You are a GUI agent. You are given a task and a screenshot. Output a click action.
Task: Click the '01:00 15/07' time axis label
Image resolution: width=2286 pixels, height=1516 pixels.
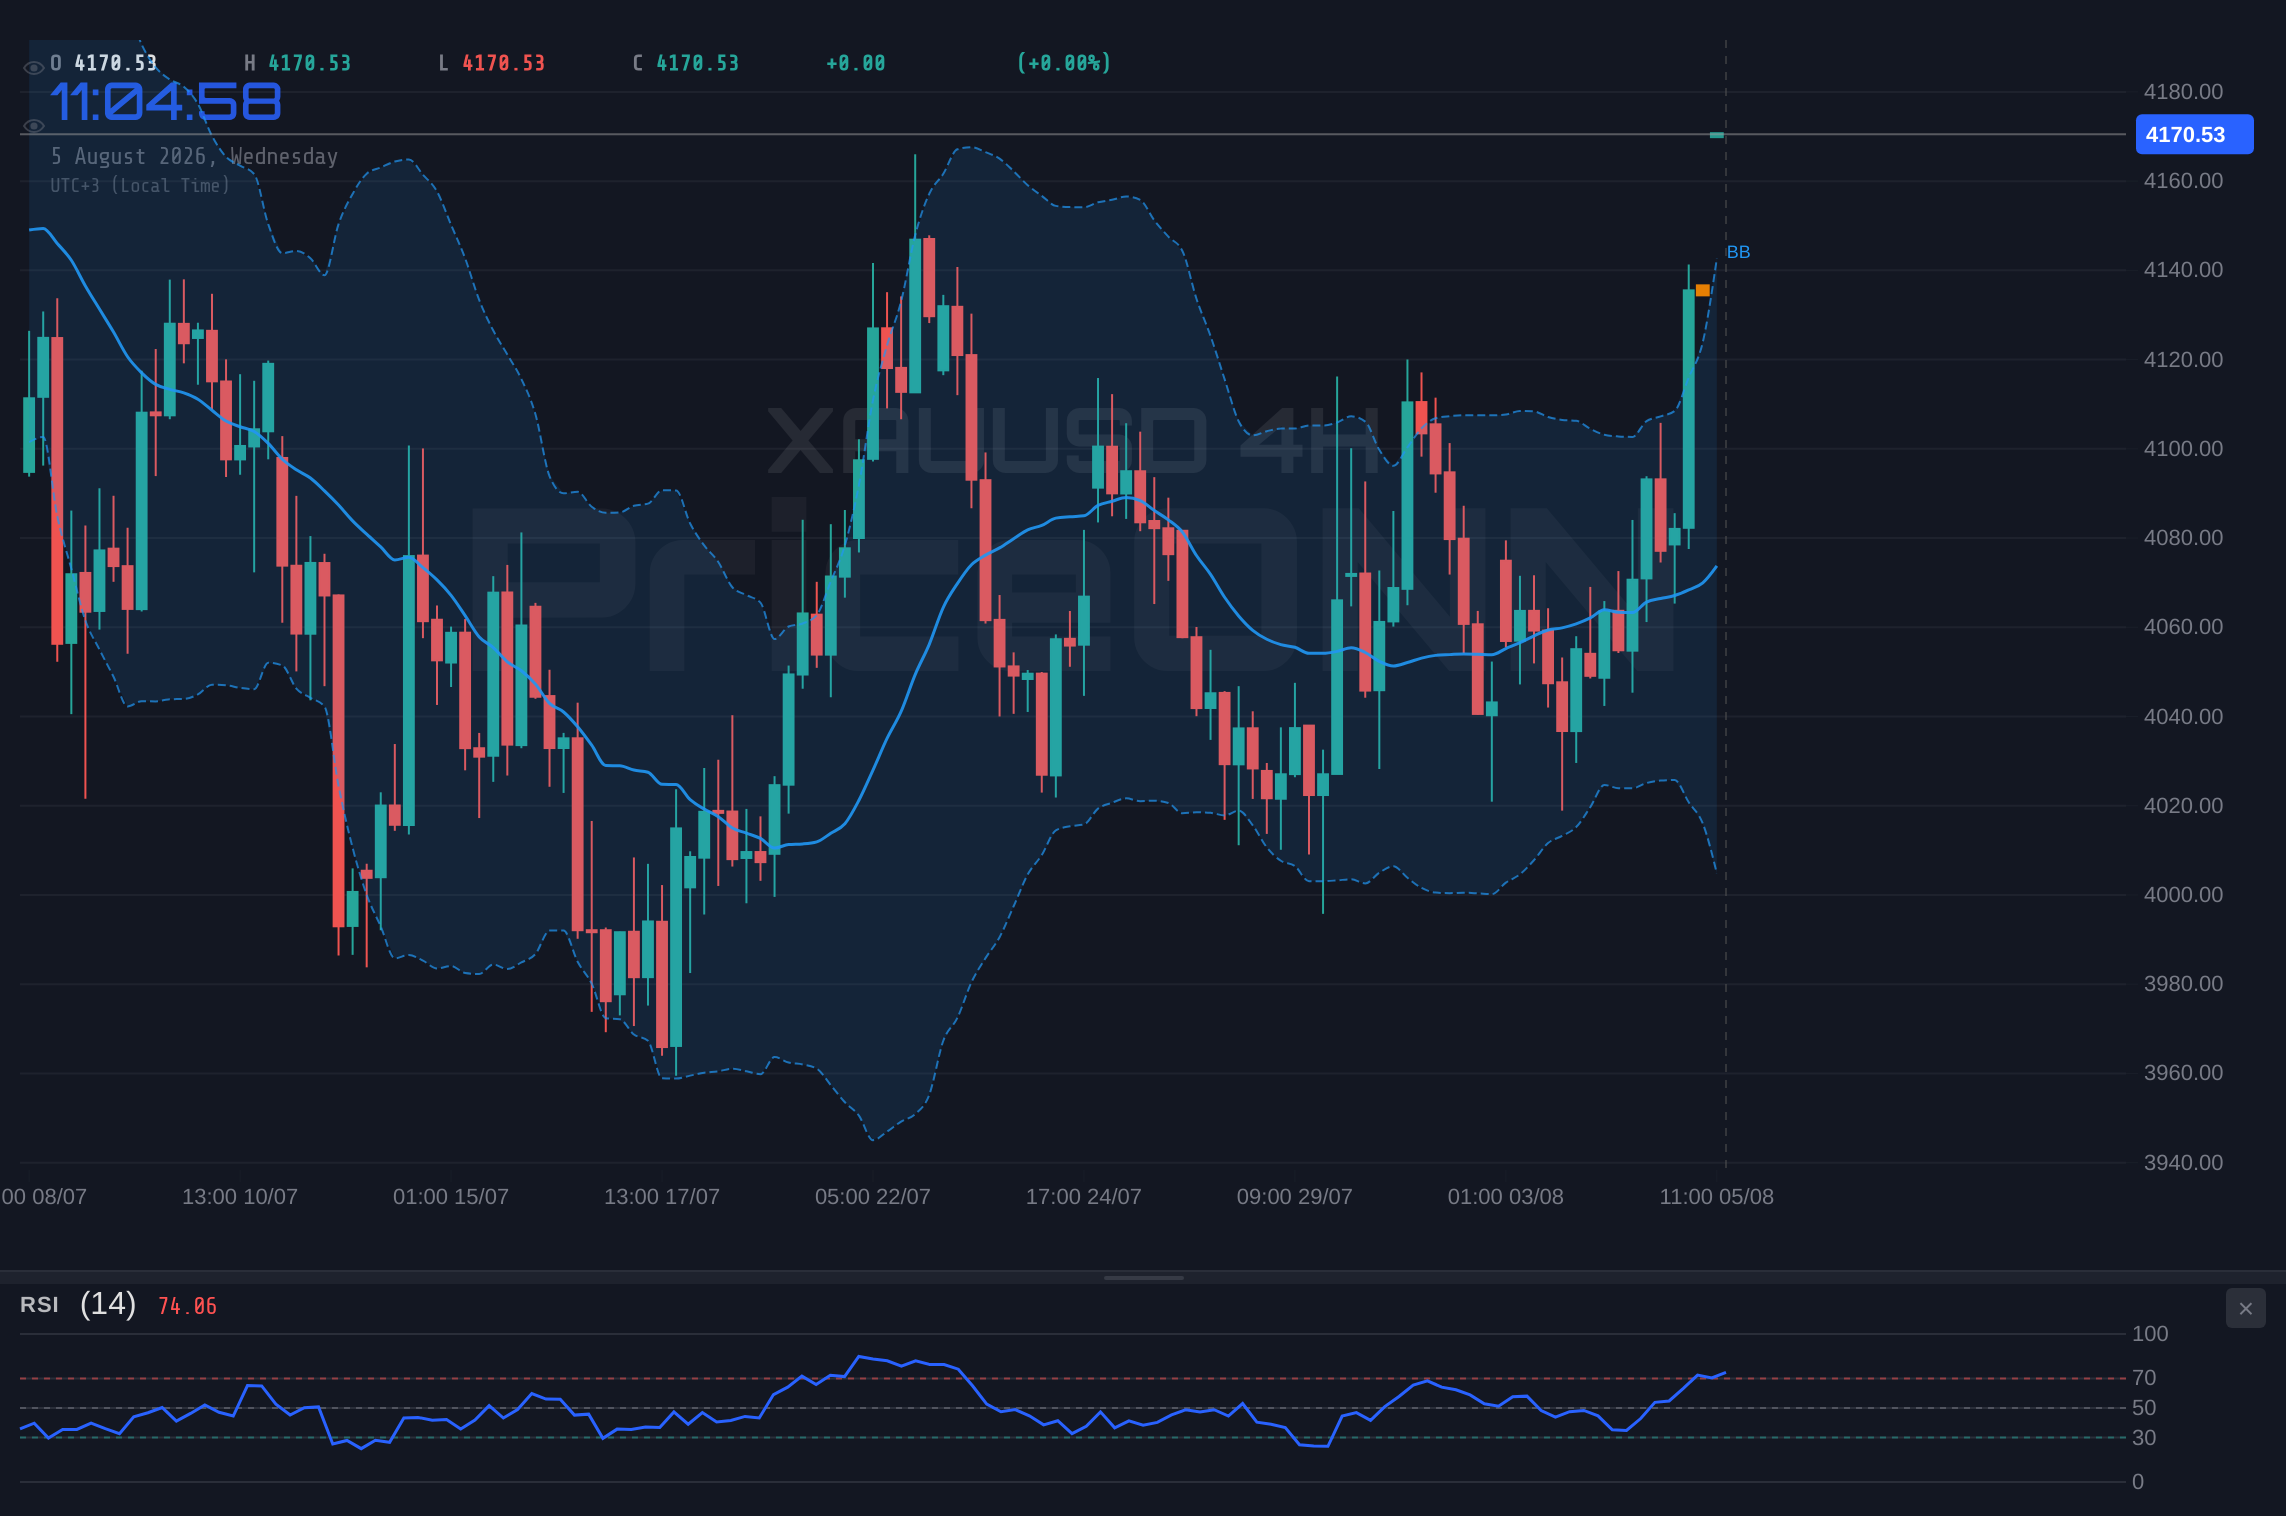pos(451,1197)
